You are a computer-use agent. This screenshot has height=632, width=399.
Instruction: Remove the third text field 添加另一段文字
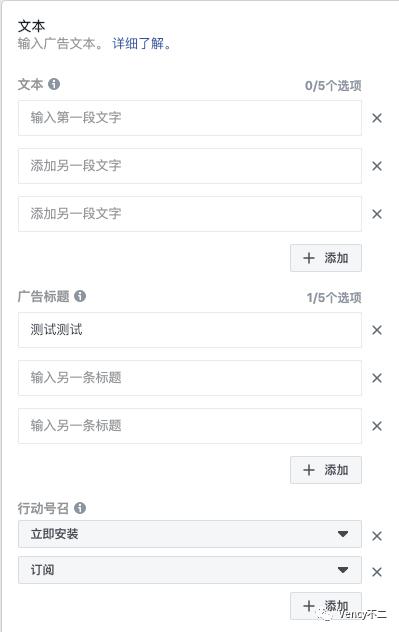click(x=377, y=214)
